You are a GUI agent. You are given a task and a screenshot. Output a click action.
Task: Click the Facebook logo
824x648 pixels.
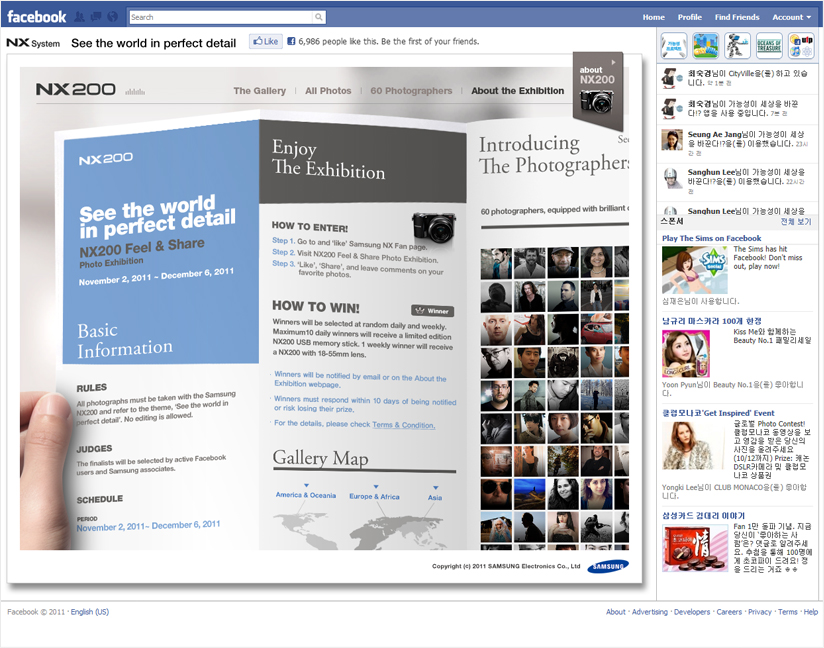click(x=36, y=17)
